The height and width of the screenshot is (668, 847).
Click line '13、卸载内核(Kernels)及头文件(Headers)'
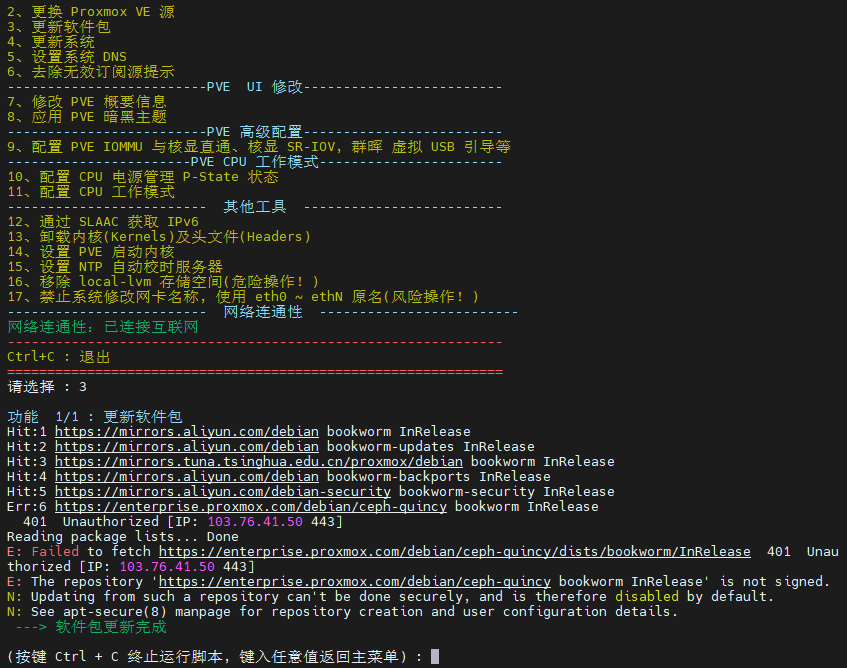159,237
